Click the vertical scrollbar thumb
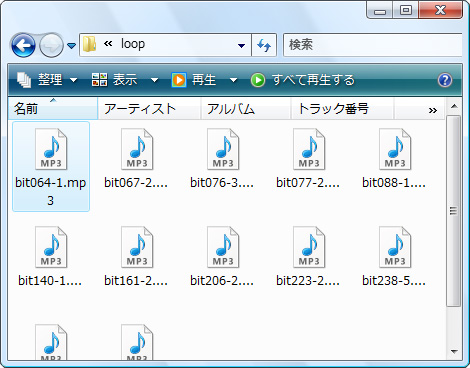The width and height of the screenshot is (470, 368). [x=454, y=211]
